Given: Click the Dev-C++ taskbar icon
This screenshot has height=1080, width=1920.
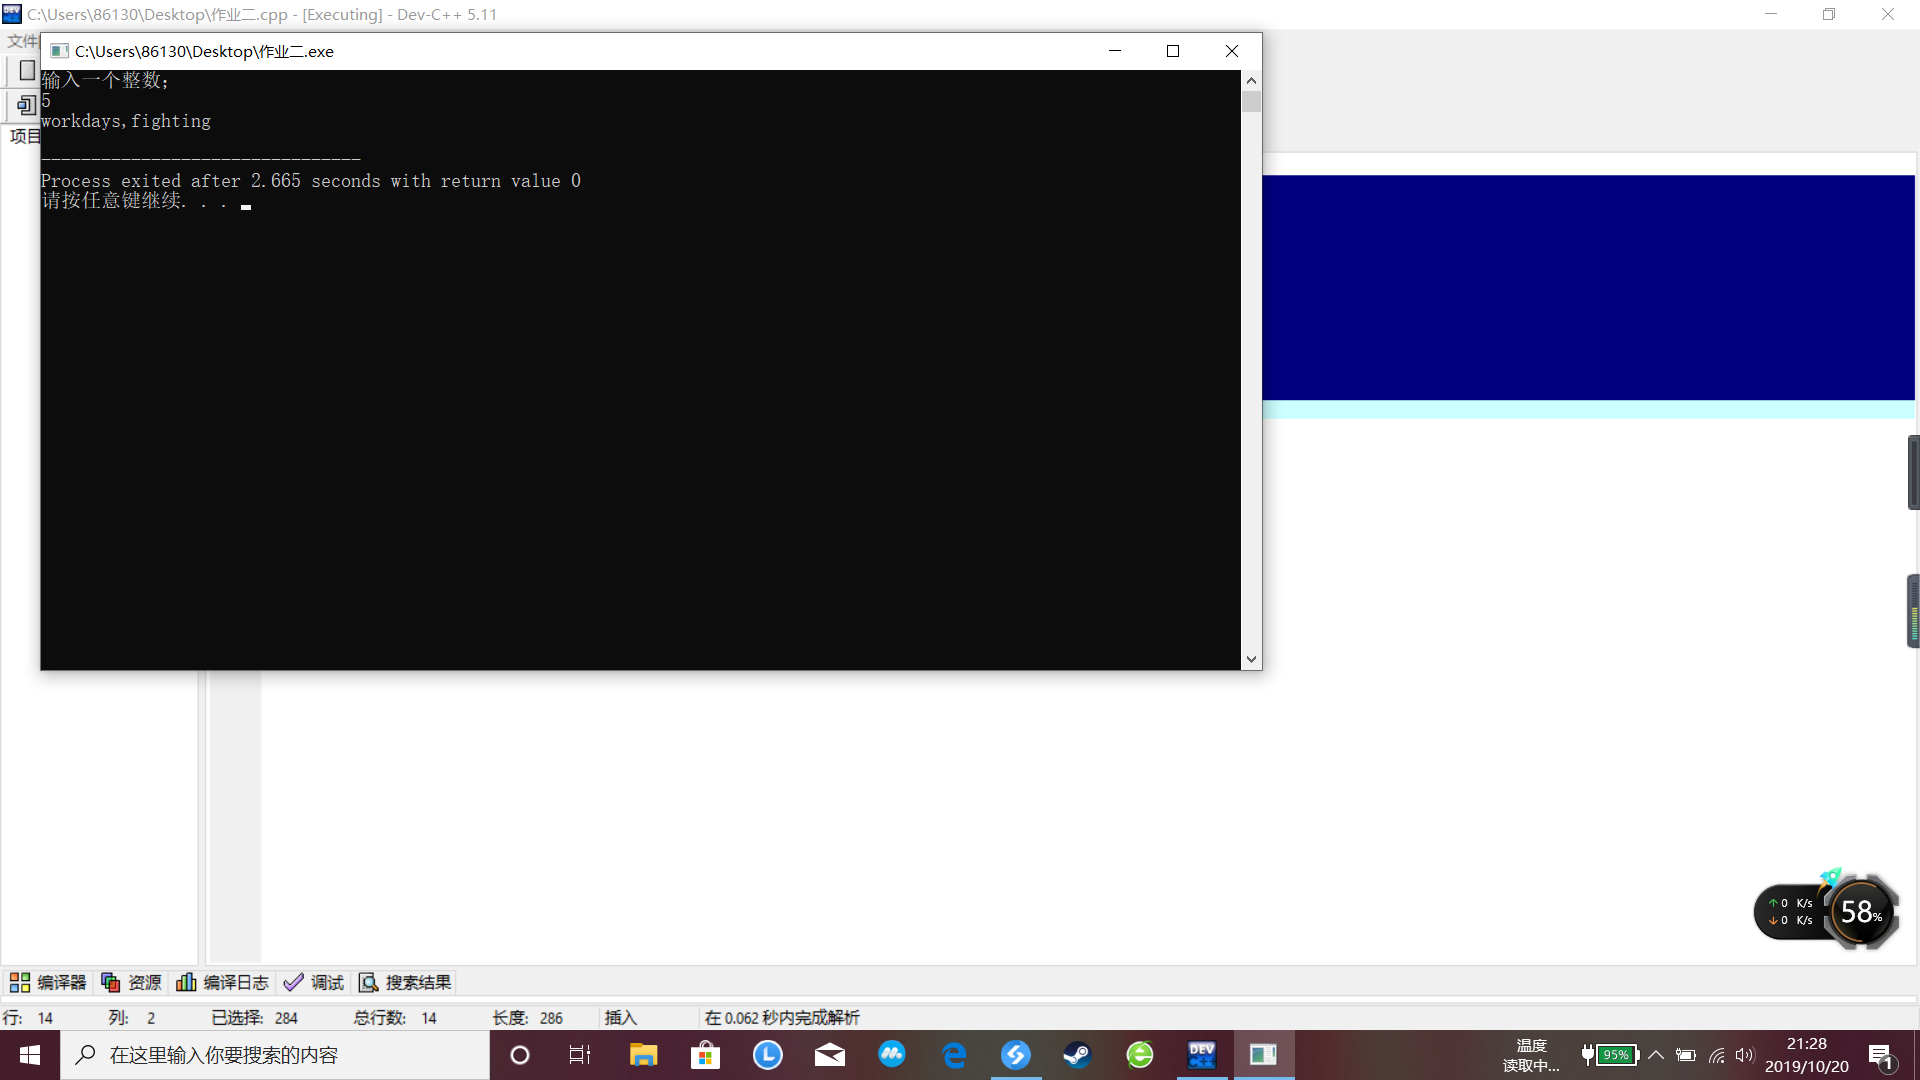Looking at the screenshot, I should pos(1201,1055).
